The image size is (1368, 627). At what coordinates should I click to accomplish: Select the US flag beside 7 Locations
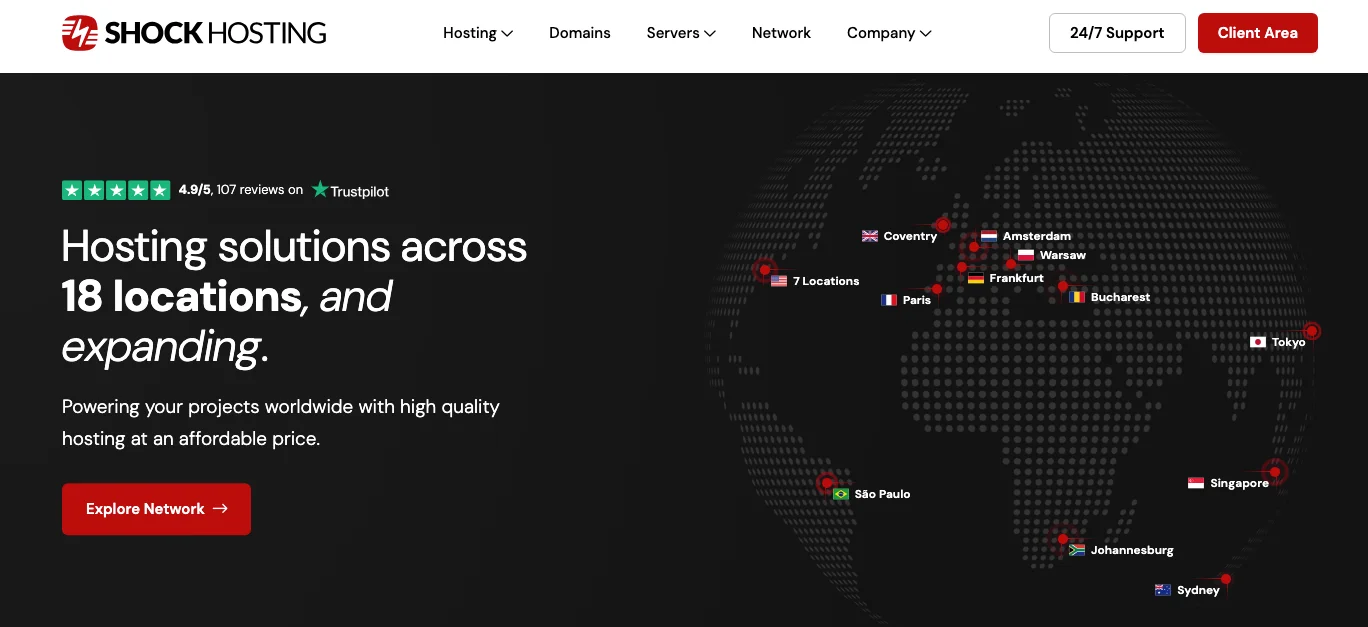tap(779, 281)
